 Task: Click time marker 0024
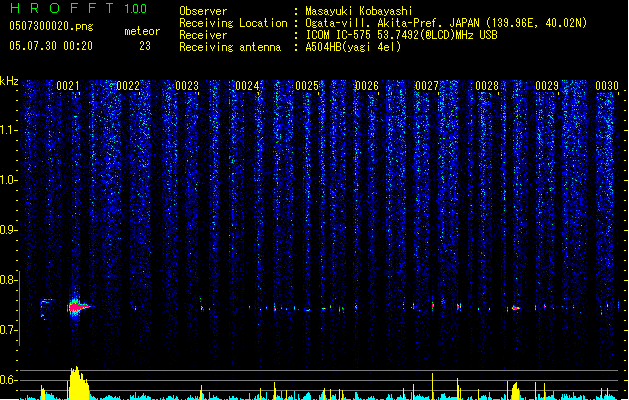point(248,86)
